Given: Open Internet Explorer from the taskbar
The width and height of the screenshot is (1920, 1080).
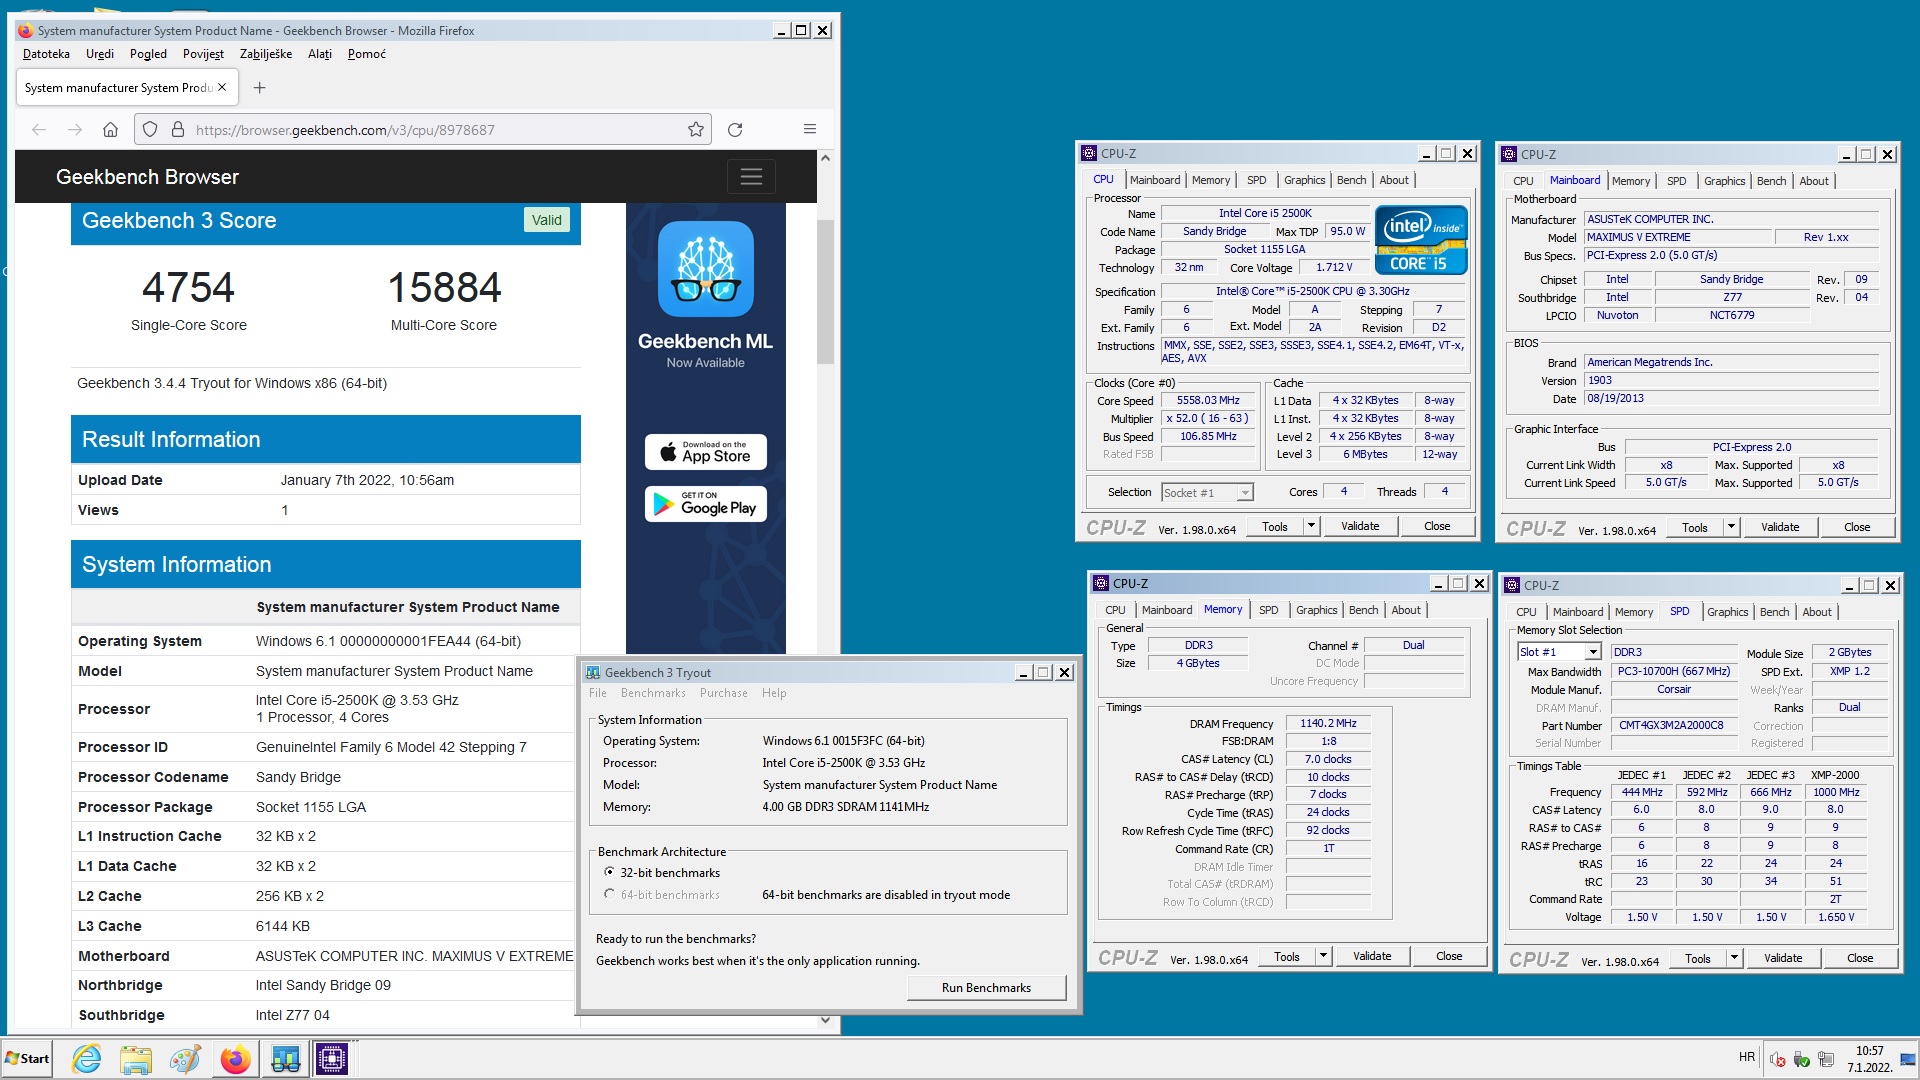Looking at the screenshot, I should pyautogui.click(x=87, y=1059).
